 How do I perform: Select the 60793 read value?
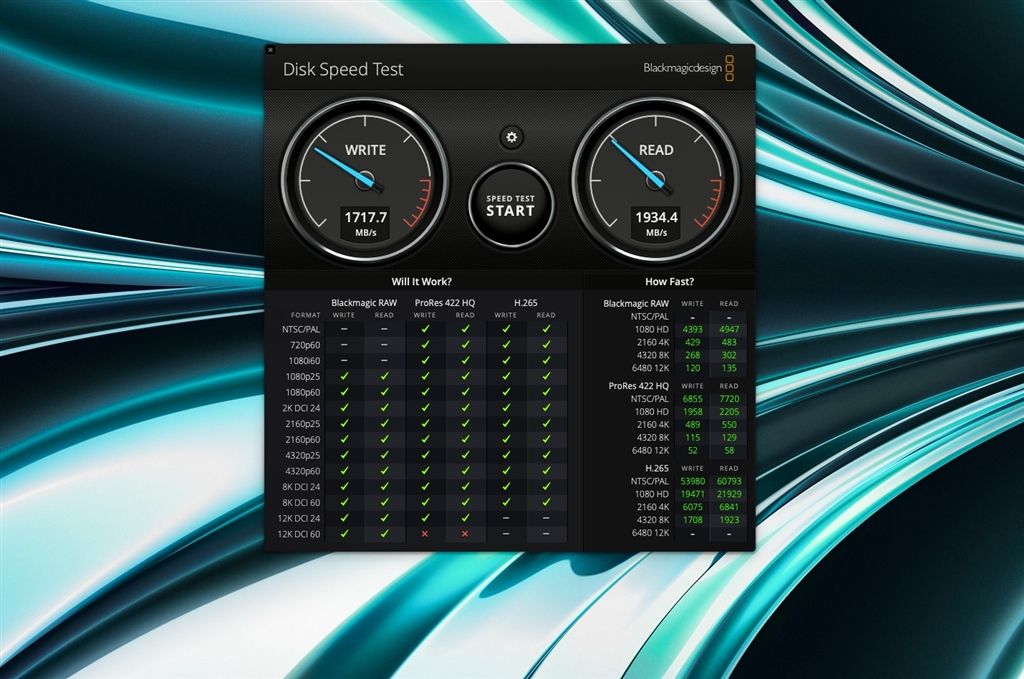pos(729,481)
